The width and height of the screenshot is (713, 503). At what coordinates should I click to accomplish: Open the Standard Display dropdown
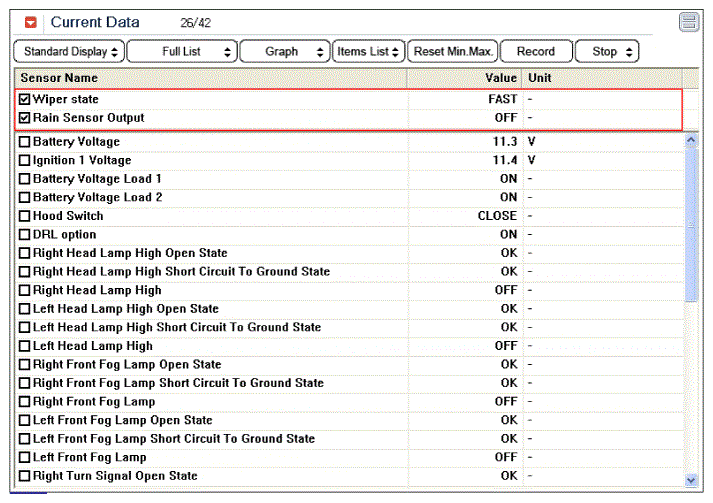click(x=68, y=51)
